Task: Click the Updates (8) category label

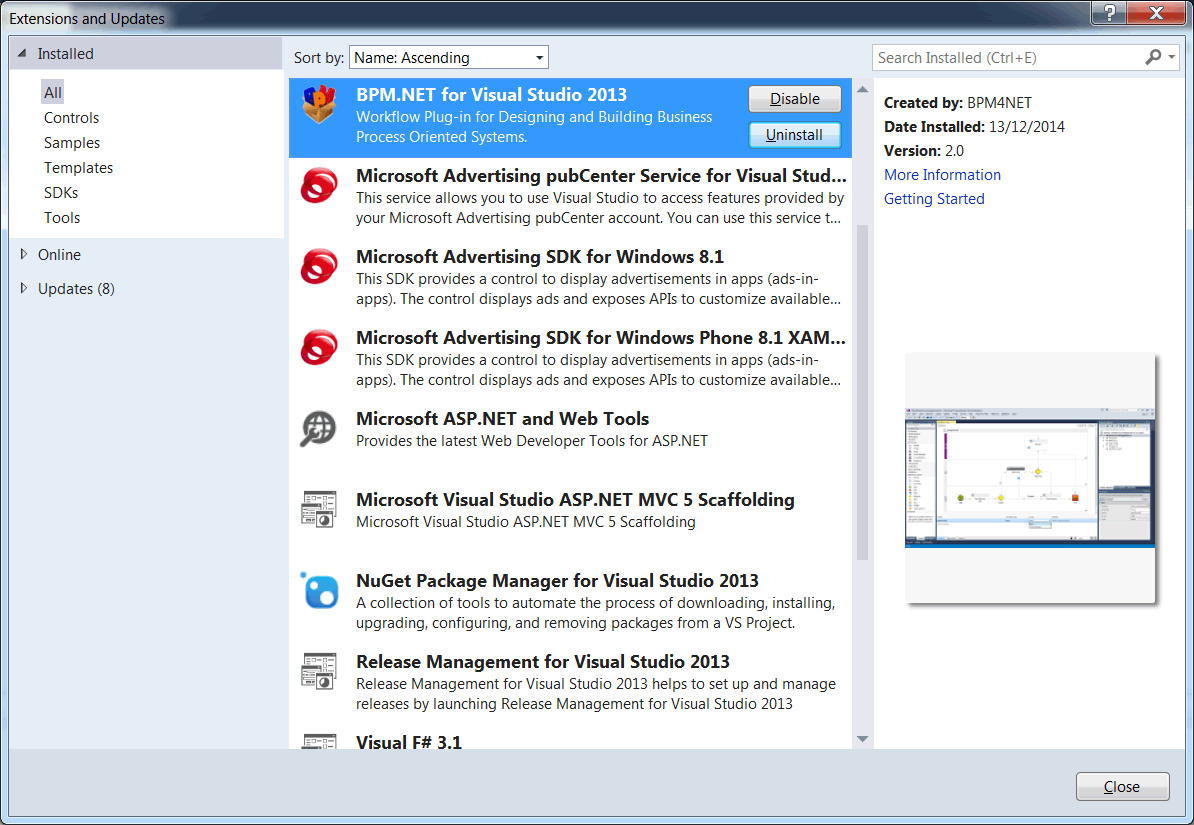Action: coord(76,289)
